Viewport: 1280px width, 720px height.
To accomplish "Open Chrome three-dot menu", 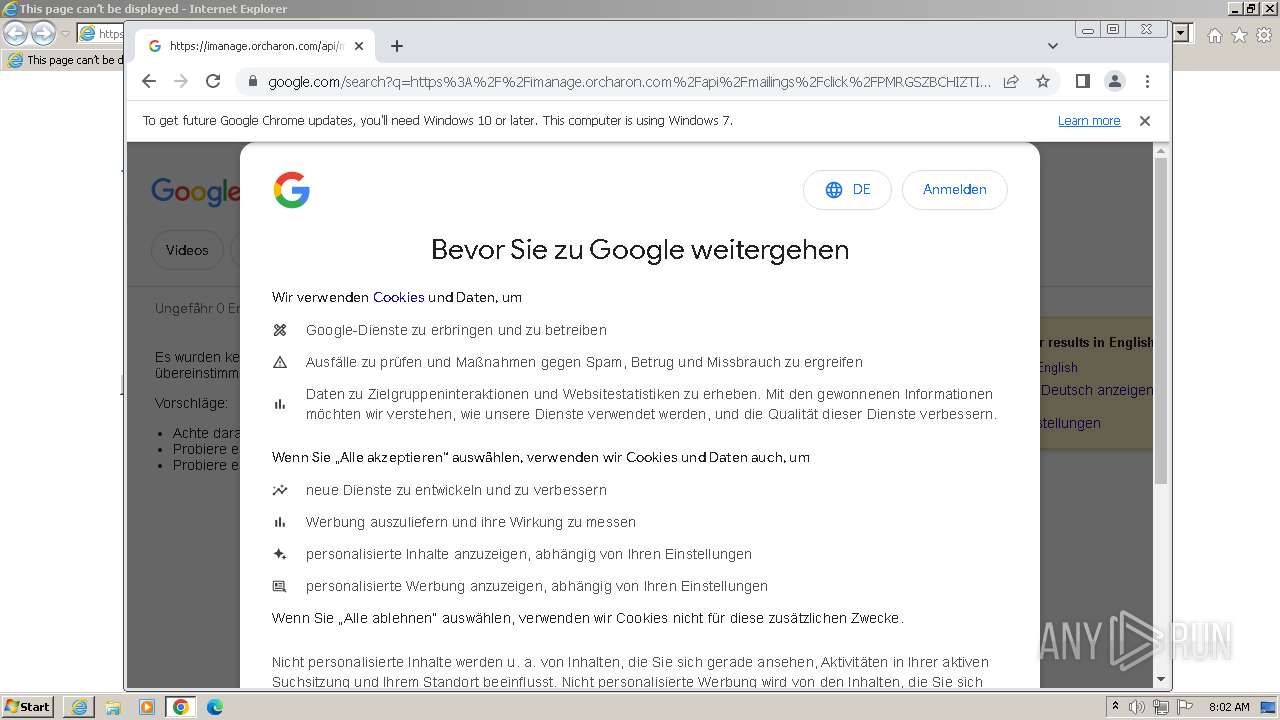I will click(x=1147, y=82).
